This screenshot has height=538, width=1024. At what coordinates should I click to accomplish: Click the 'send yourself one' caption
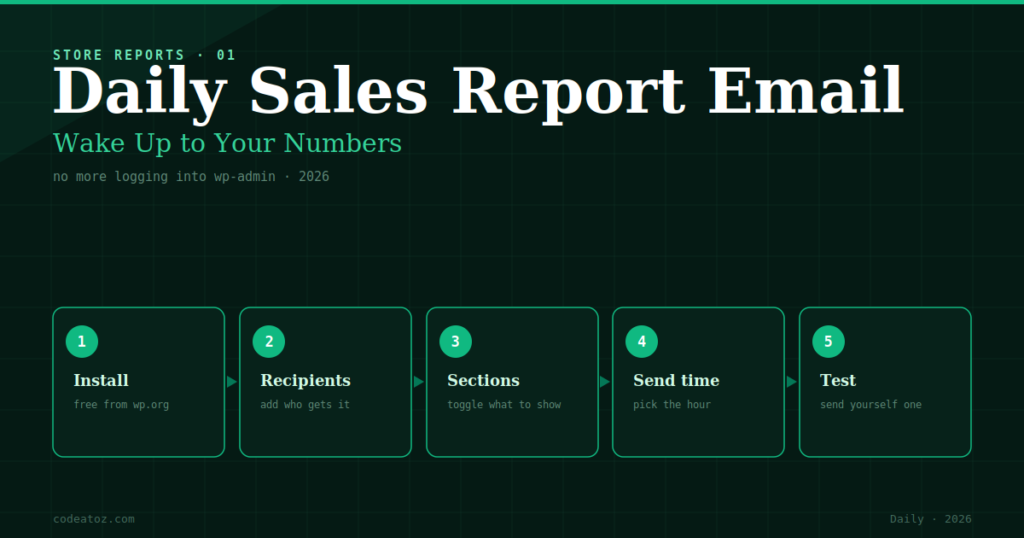click(x=871, y=405)
